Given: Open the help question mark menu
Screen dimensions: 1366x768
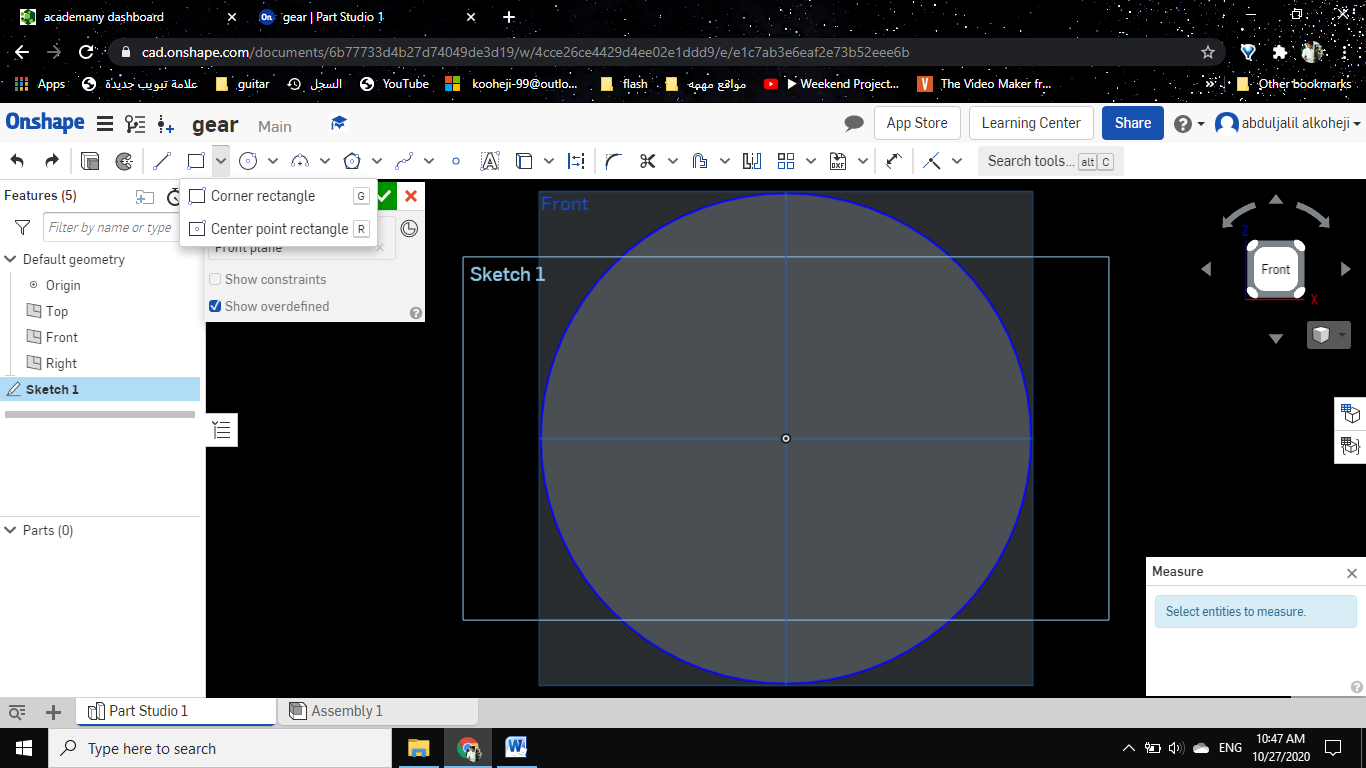Looking at the screenshot, I should coord(1187,123).
